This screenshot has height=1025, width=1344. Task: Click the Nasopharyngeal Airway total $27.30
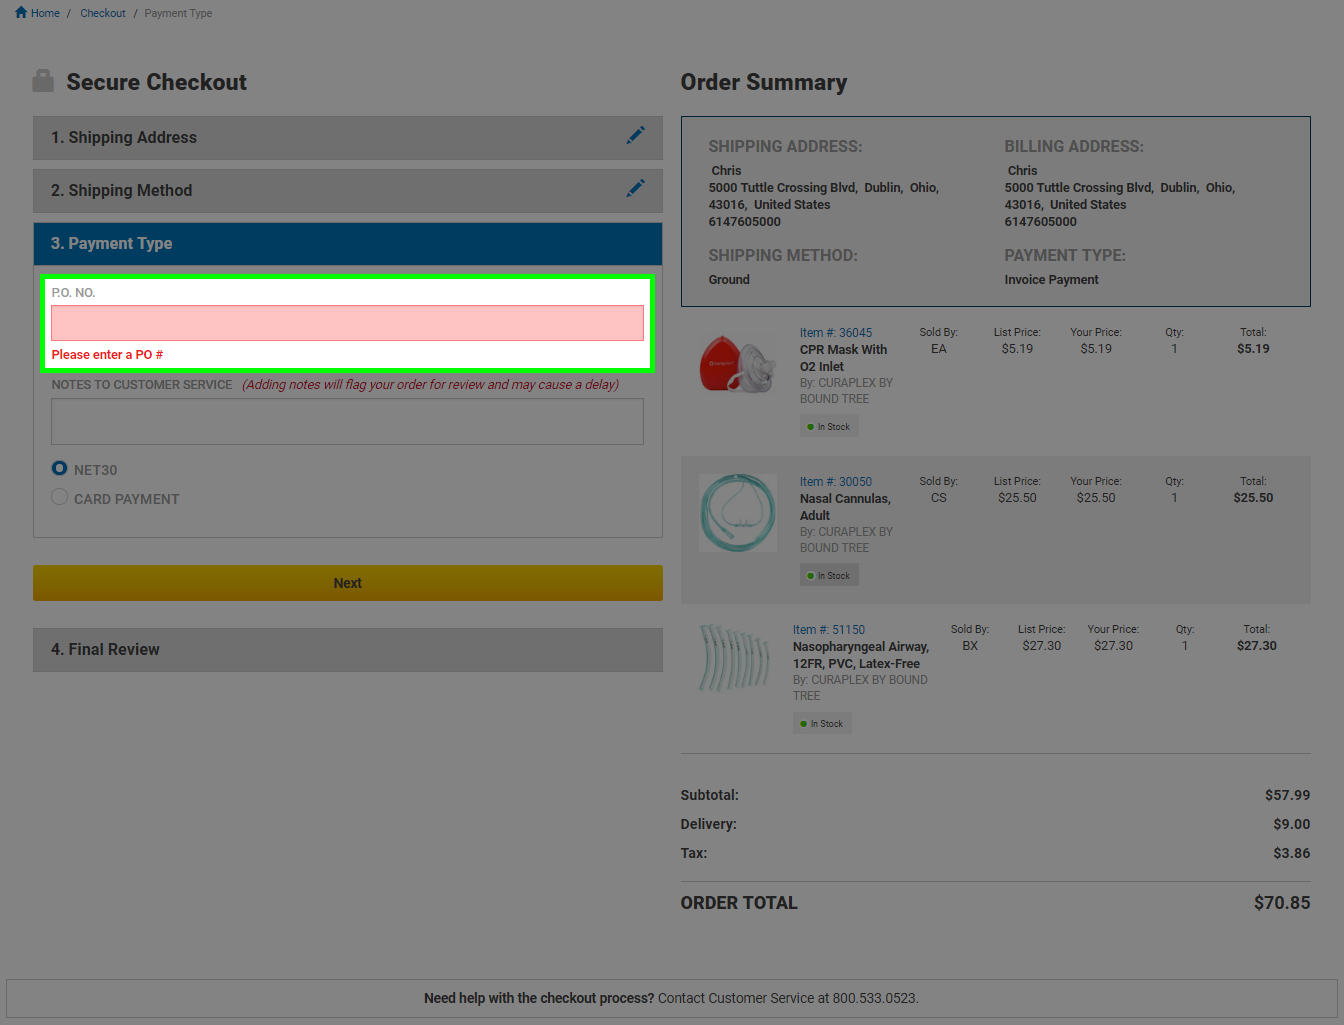tap(1257, 646)
